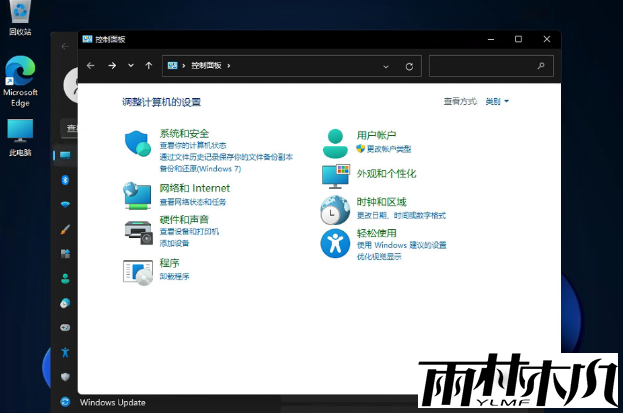Click the refresh button in address bar
Viewport: 623px width, 413px height.
tap(409, 66)
